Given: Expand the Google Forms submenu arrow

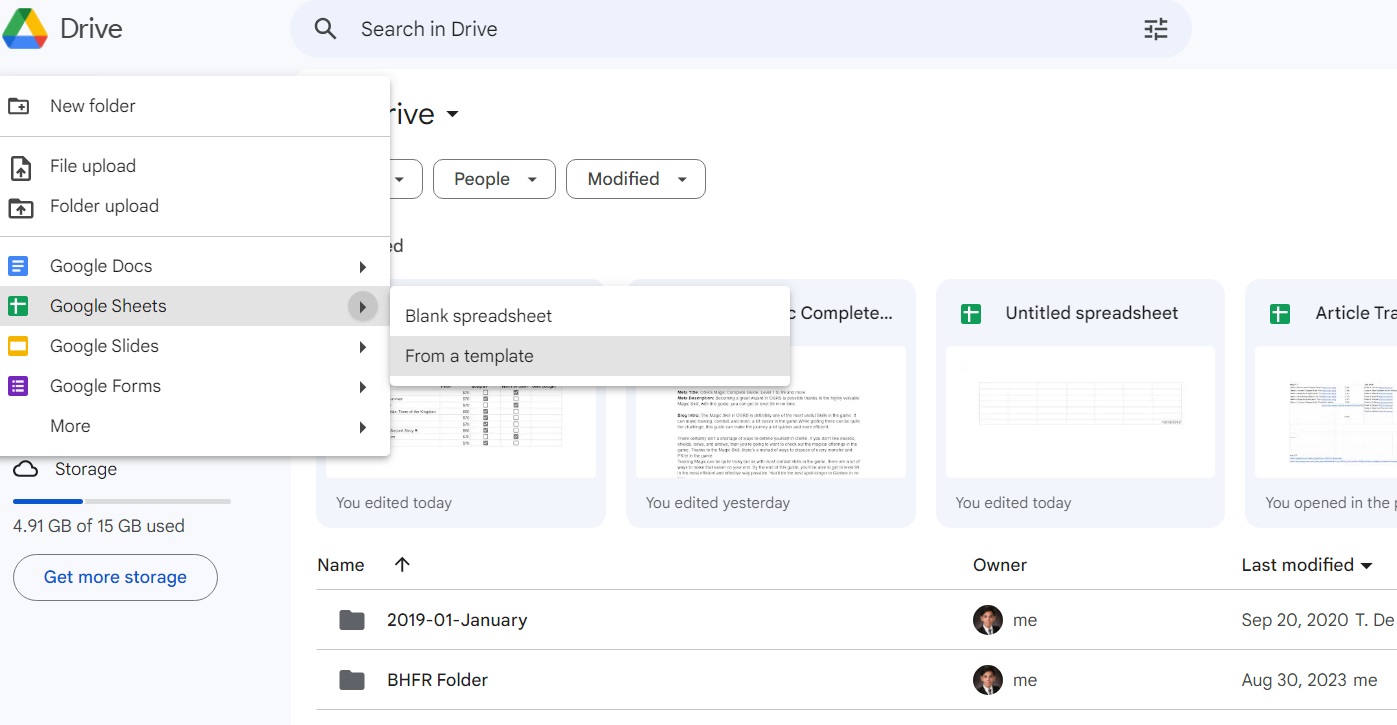Looking at the screenshot, I should pyautogui.click(x=363, y=387).
